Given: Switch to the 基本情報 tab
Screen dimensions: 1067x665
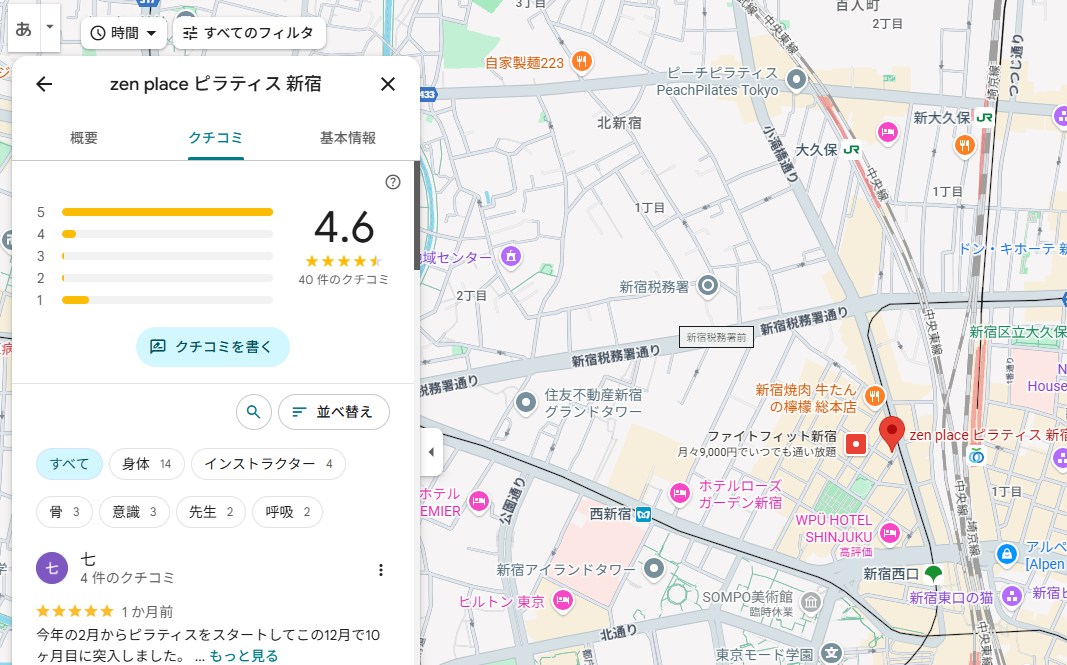Looking at the screenshot, I should coord(348,138).
